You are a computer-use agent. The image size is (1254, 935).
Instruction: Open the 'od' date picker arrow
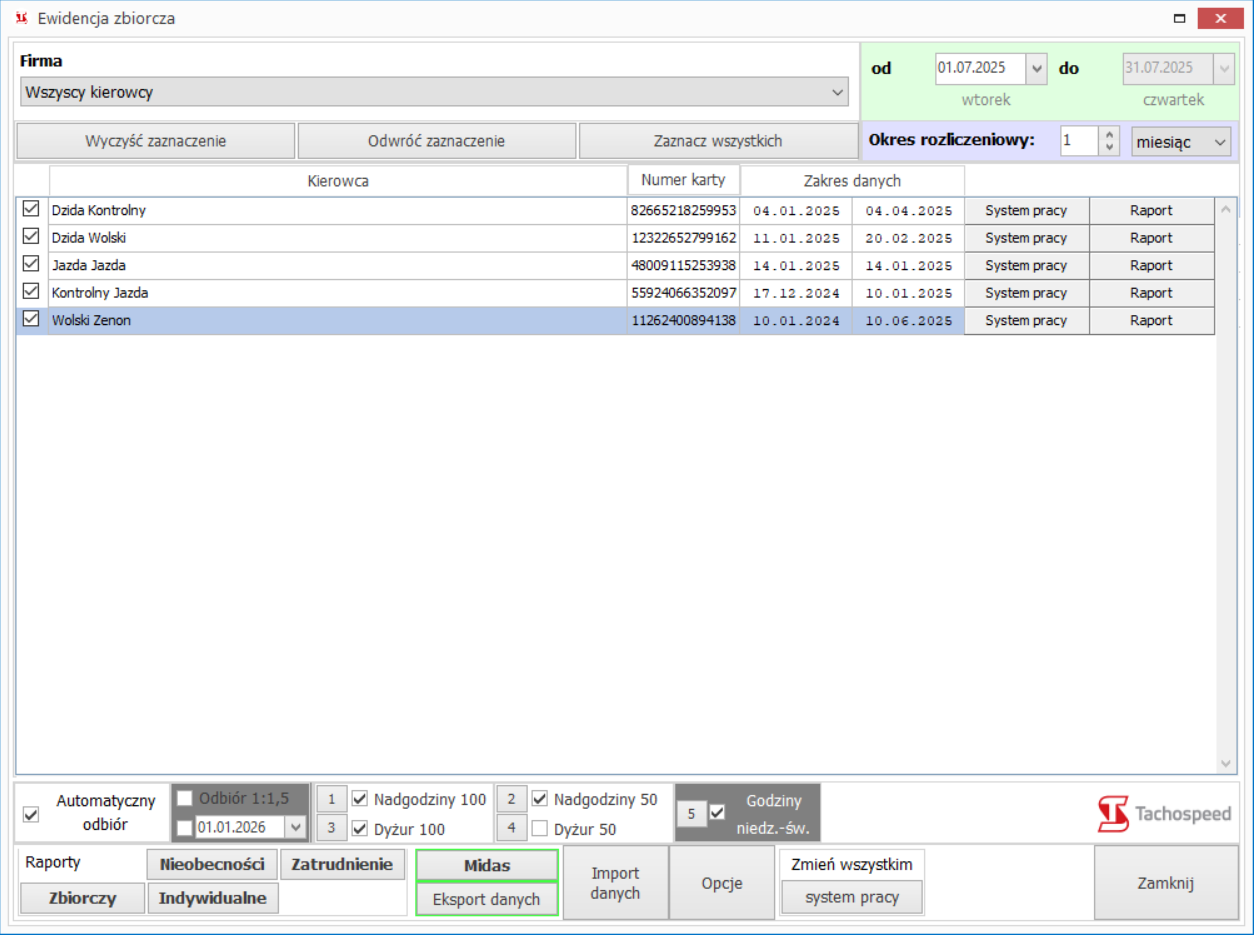pyautogui.click(x=1036, y=68)
